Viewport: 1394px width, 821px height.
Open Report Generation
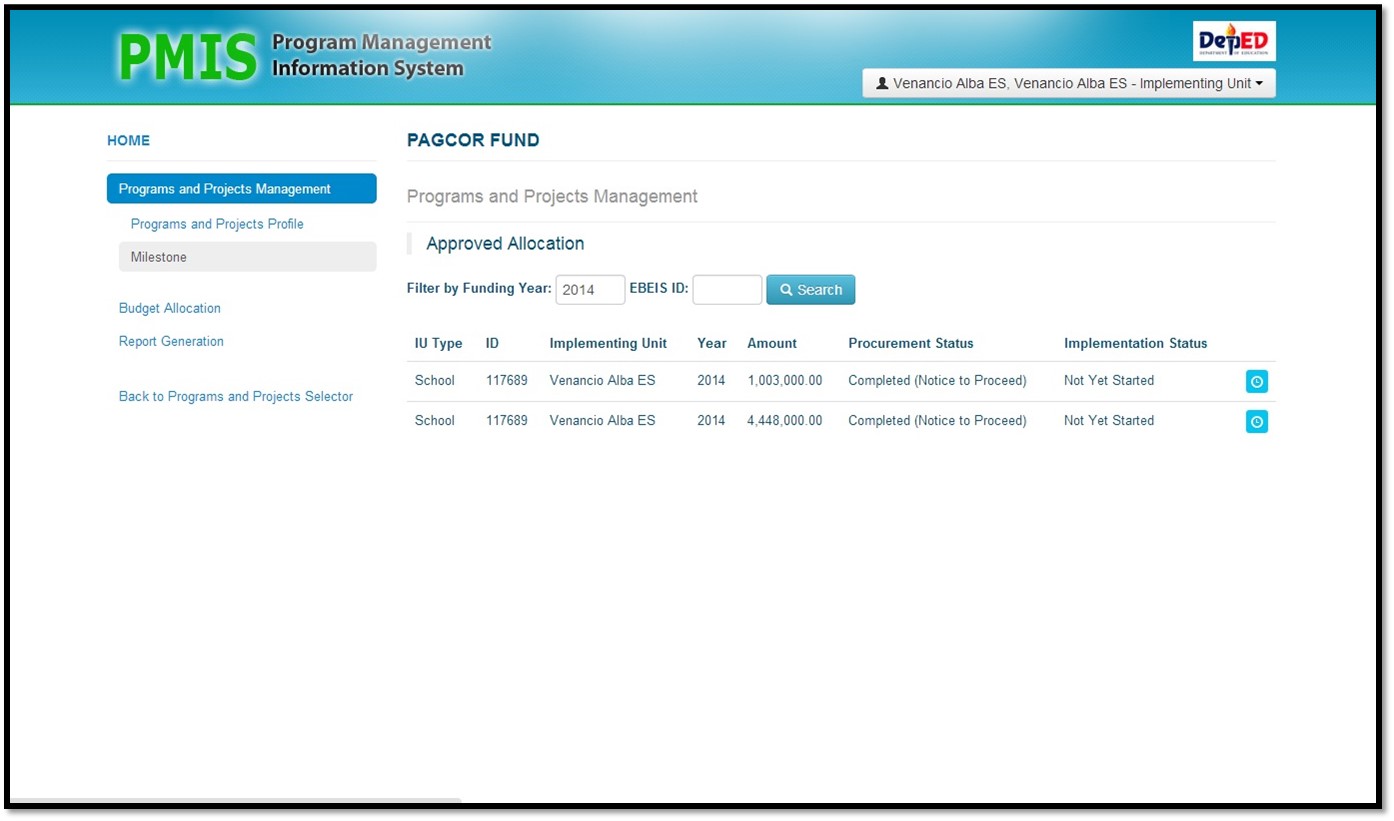pyautogui.click(x=171, y=341)
